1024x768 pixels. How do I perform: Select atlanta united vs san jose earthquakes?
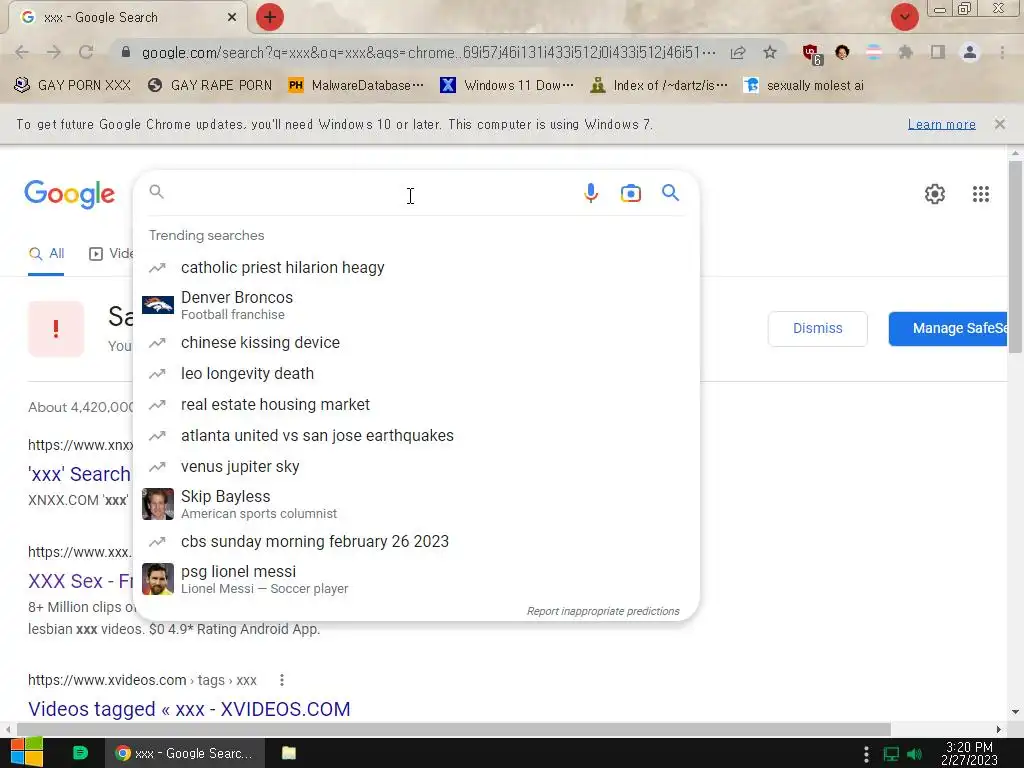(x=416, y=436)
